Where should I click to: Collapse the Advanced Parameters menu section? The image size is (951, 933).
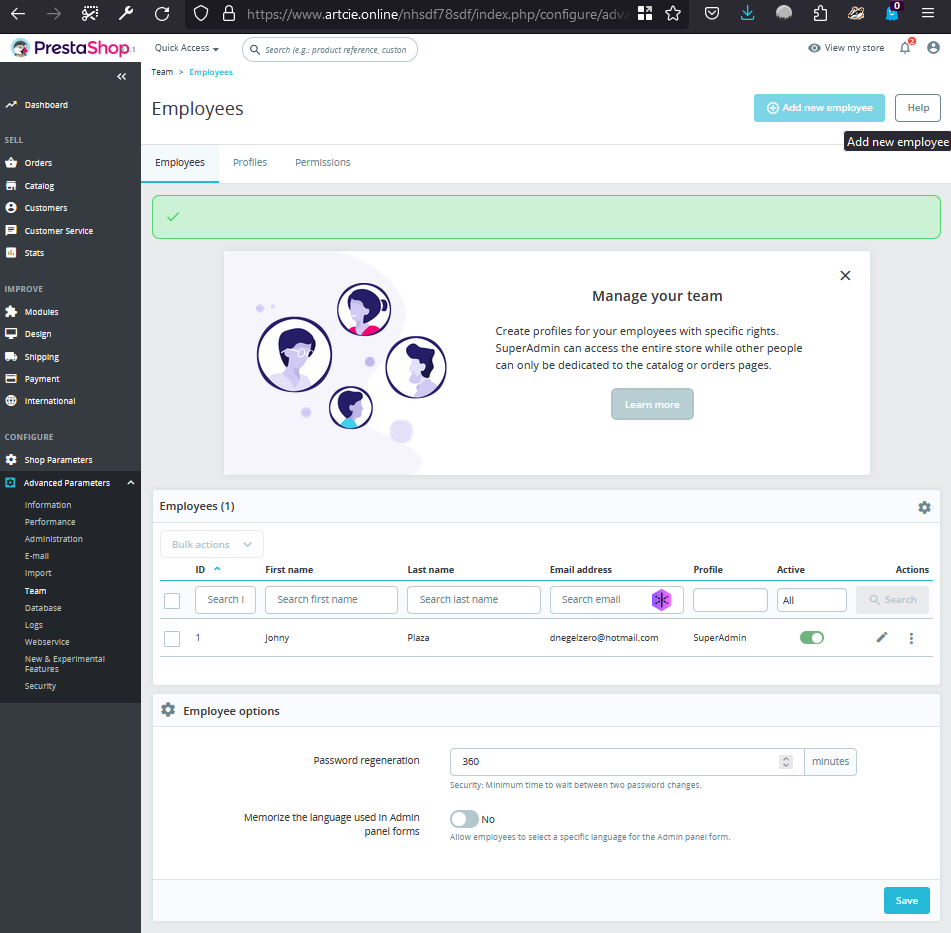[x=131, y=483]
